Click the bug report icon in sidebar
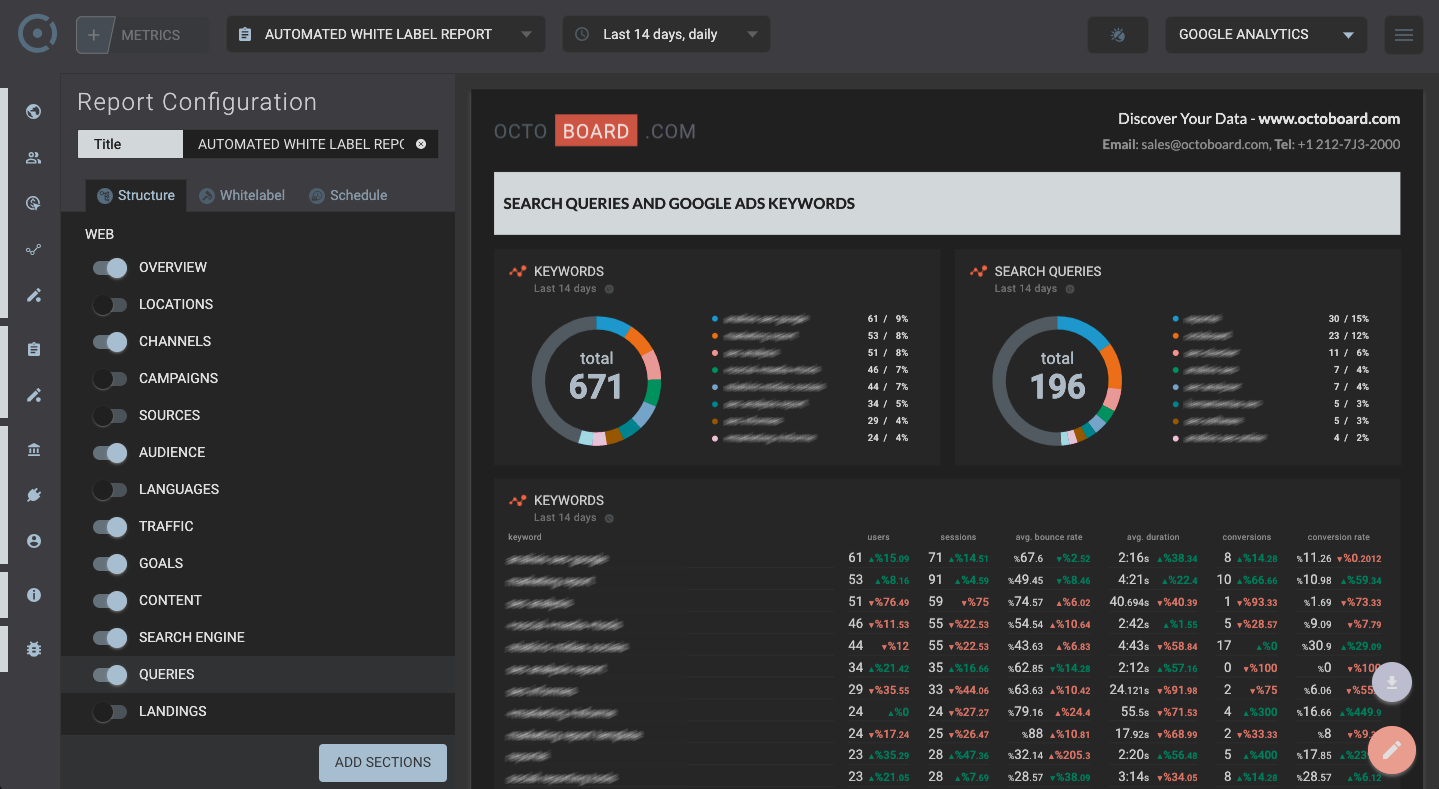This screenshot has height=789, width=1439. click(34, 649)
